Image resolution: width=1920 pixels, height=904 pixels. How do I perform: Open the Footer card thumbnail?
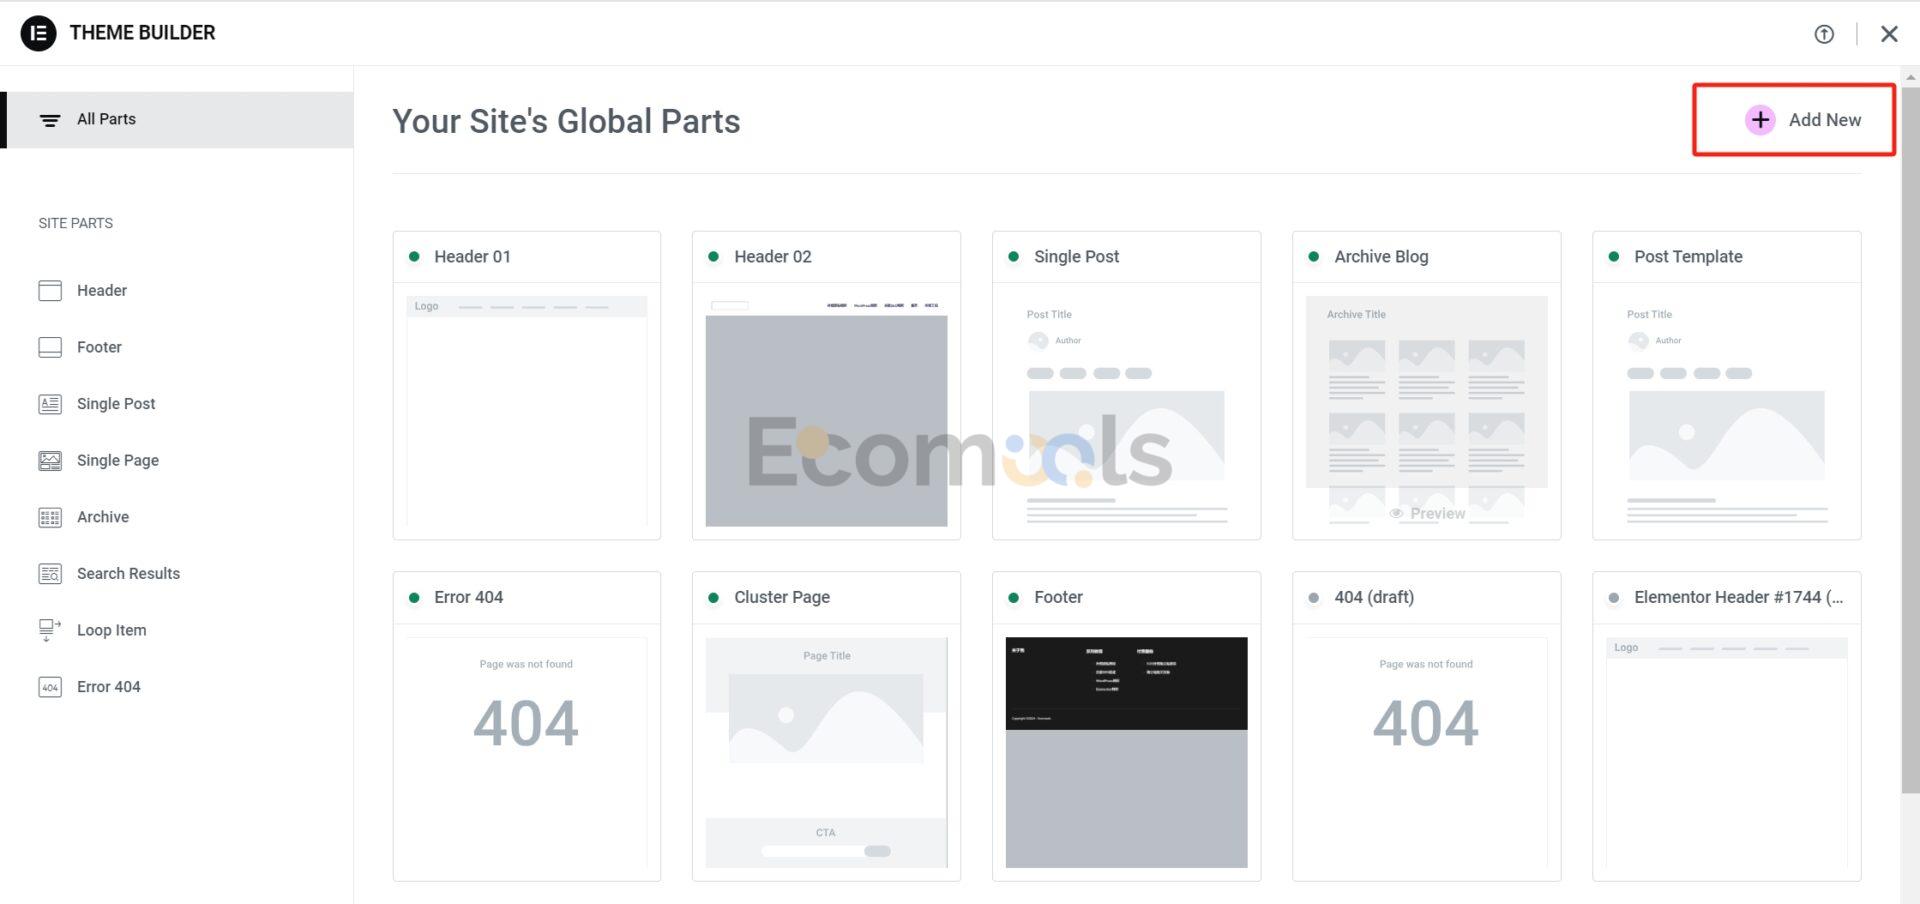[x=1126, y=752]
